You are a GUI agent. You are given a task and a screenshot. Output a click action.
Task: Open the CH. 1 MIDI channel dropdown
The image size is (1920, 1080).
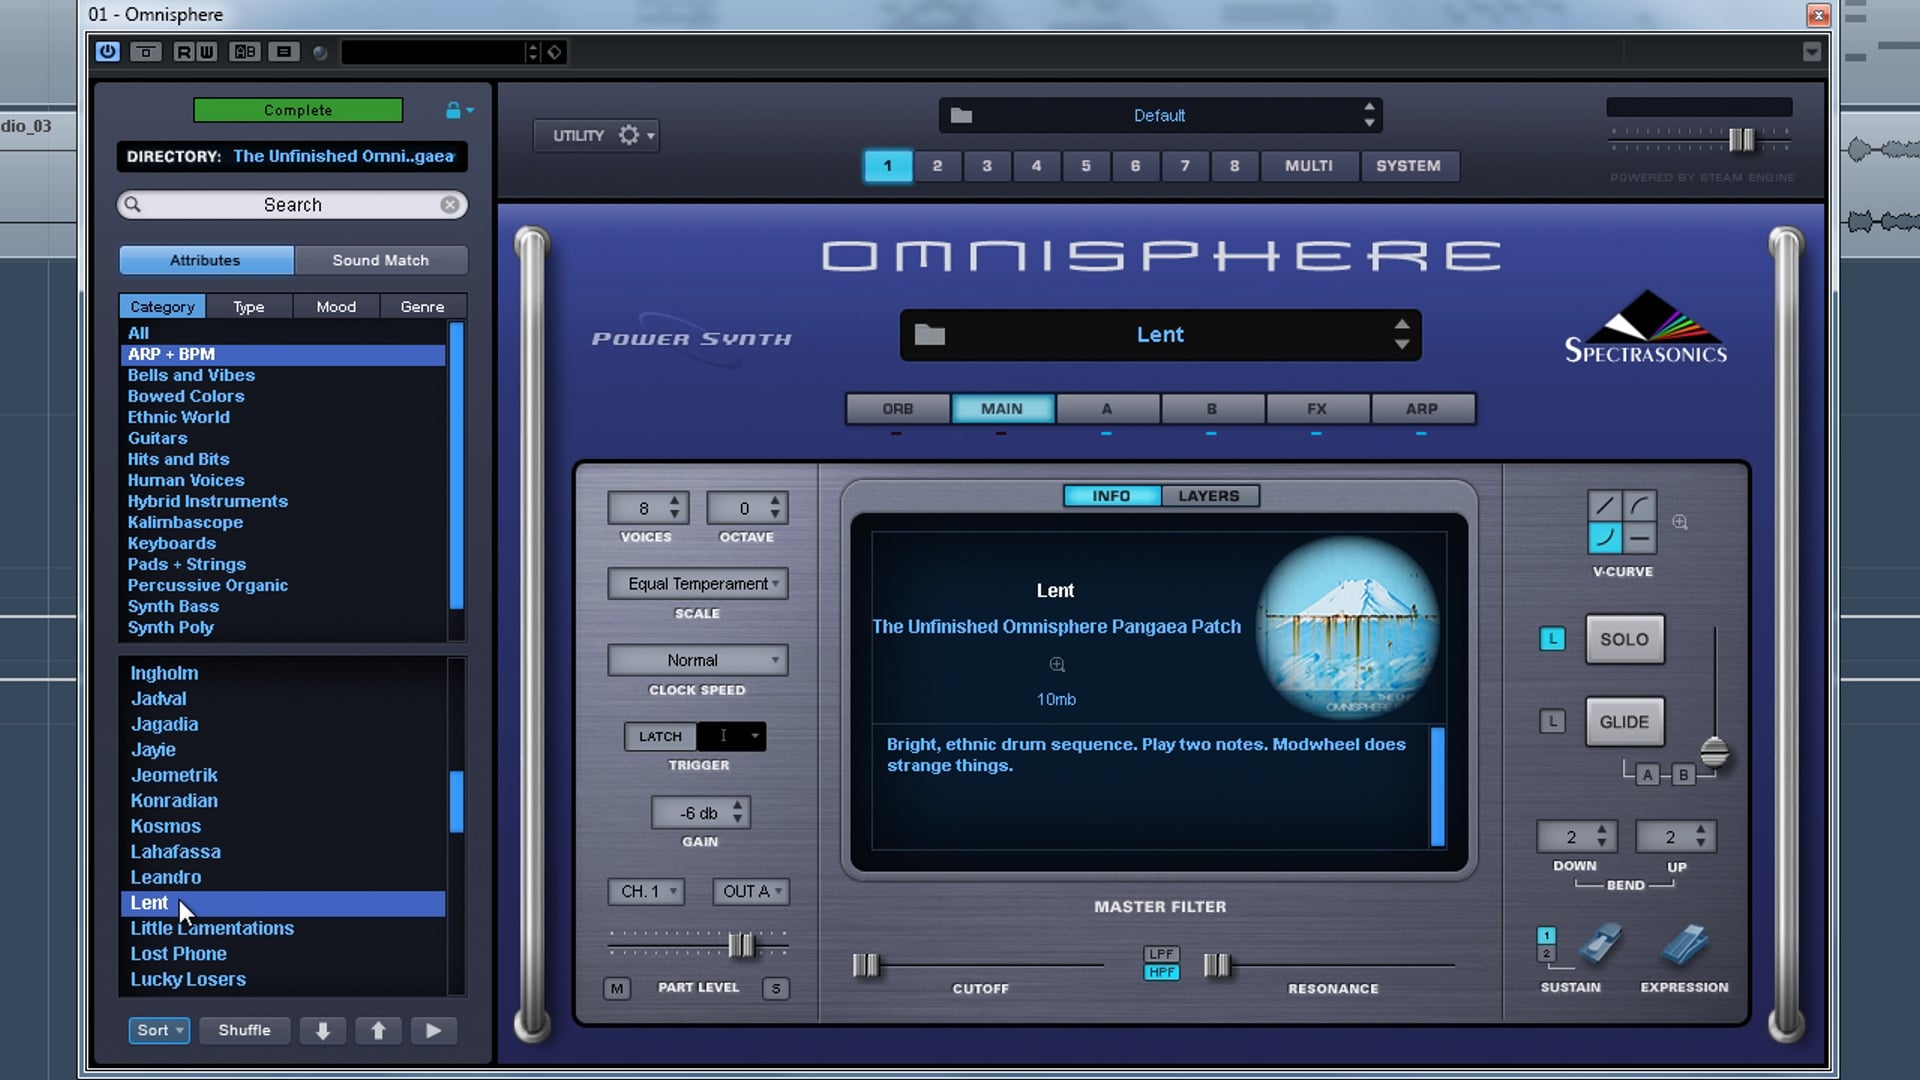tap(646, 891)
